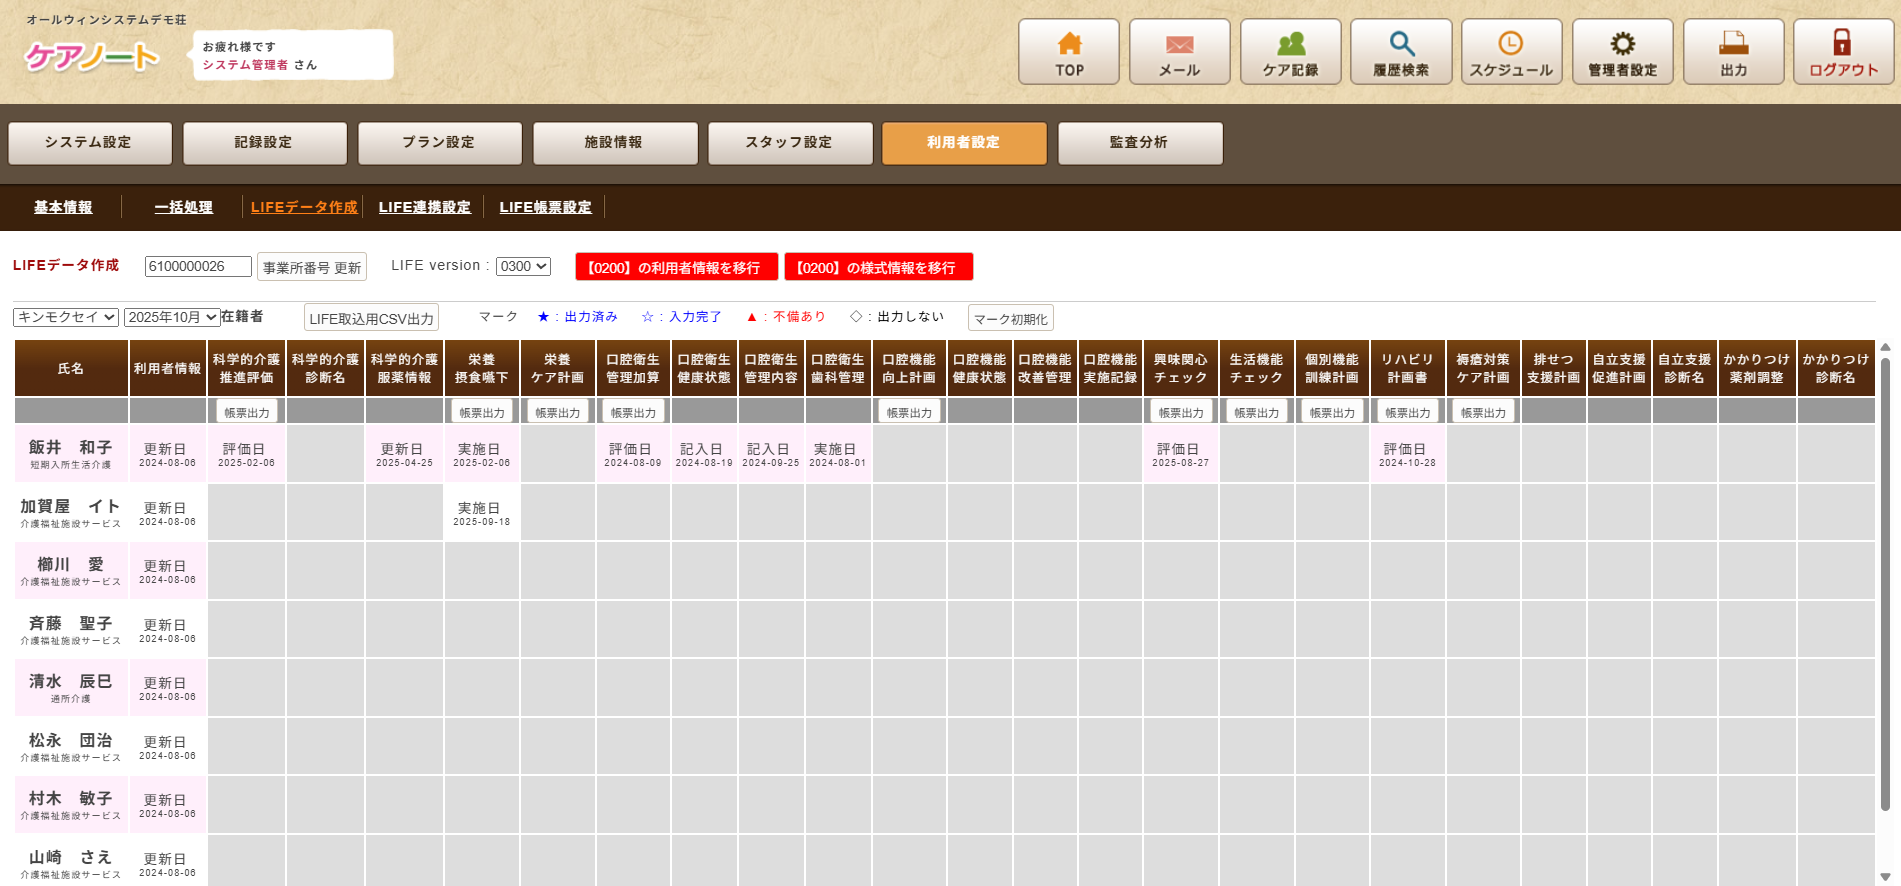Click 帳票出力 under 栄養ケア計画 column
This screenshot has width=1901, height=886.
557,412
